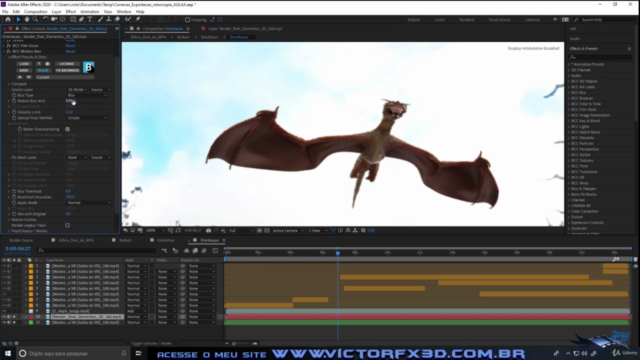Reset the BCC Film Grain effect

pyautogui.click(x=70, y=46)
